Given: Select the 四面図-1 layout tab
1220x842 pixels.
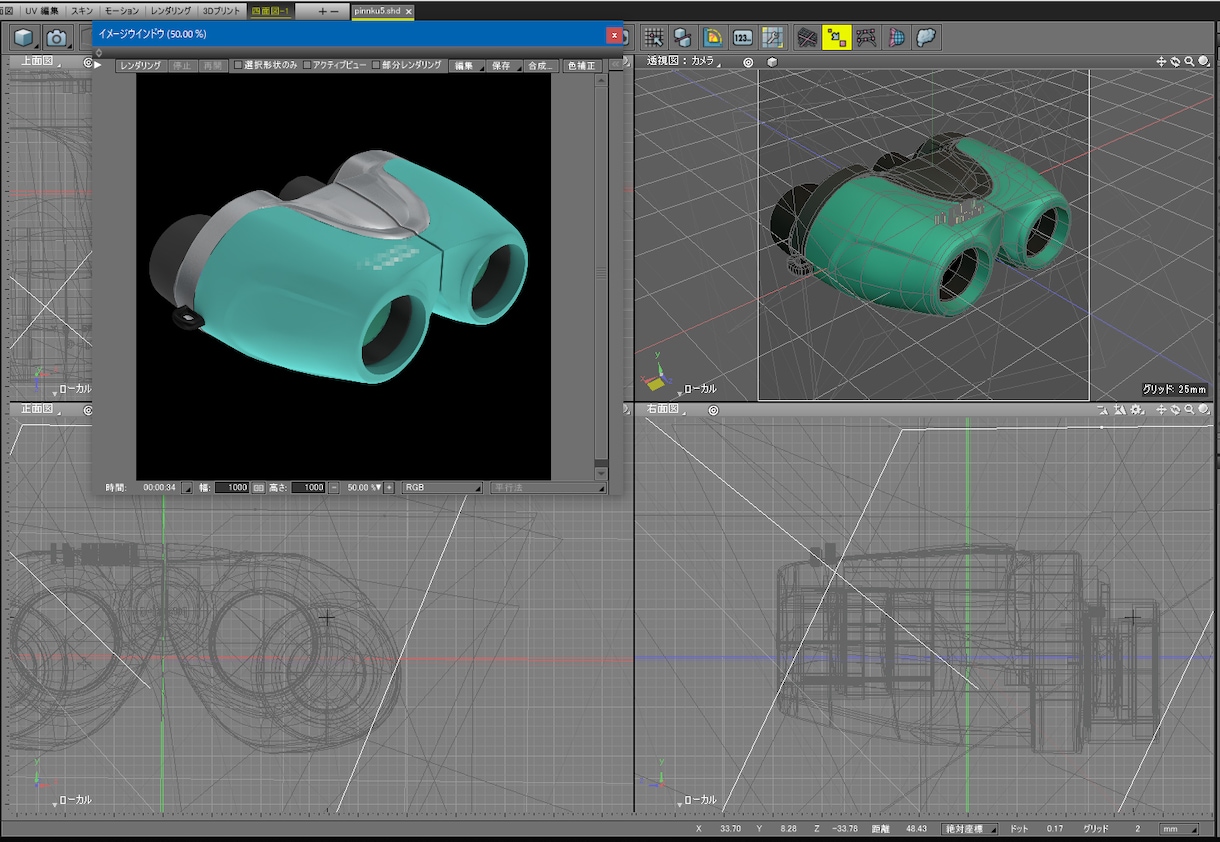Looking at the screenshot, I should pos(270,10).
